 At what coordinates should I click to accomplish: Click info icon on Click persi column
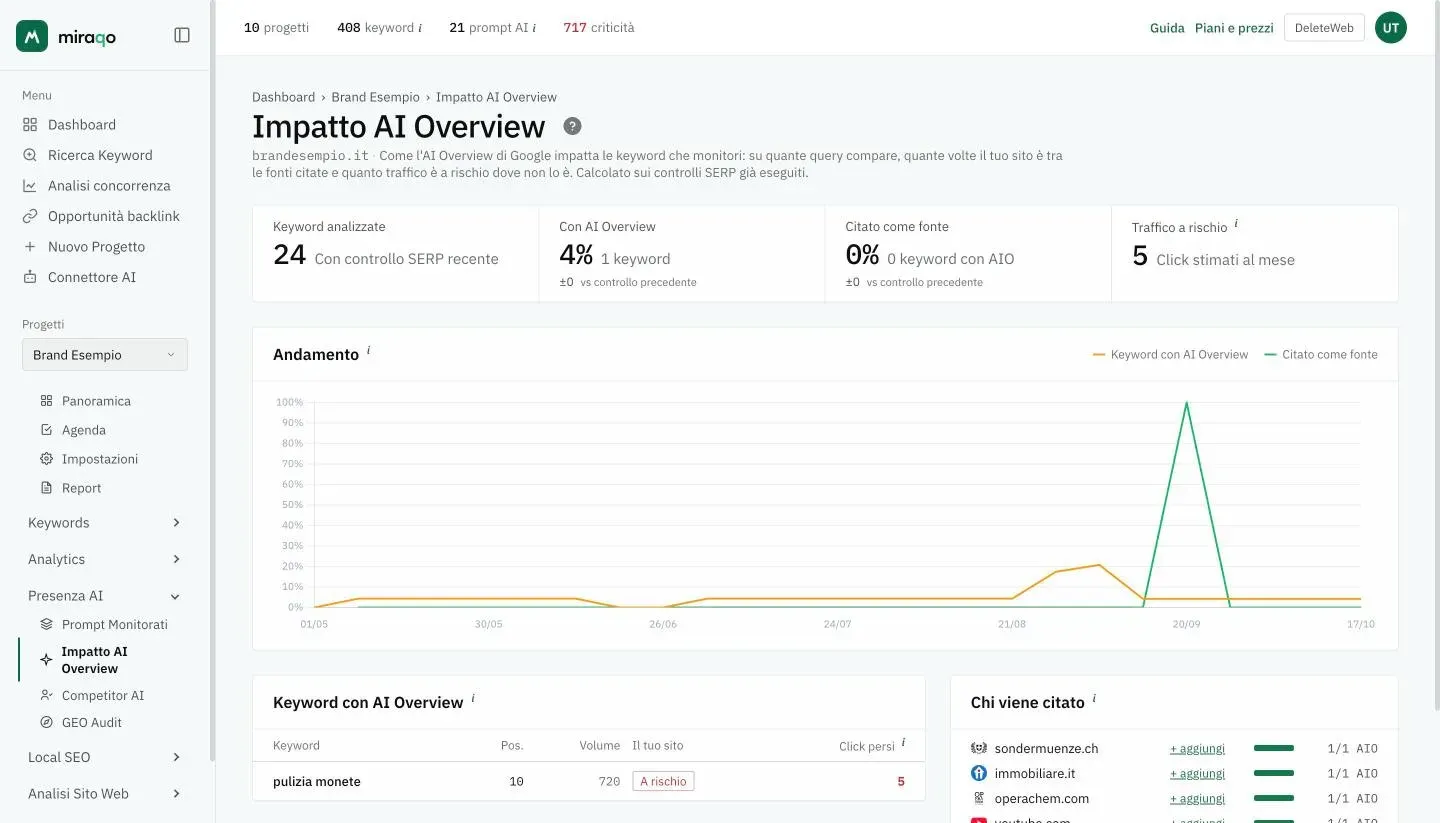[x=903, y=742]
